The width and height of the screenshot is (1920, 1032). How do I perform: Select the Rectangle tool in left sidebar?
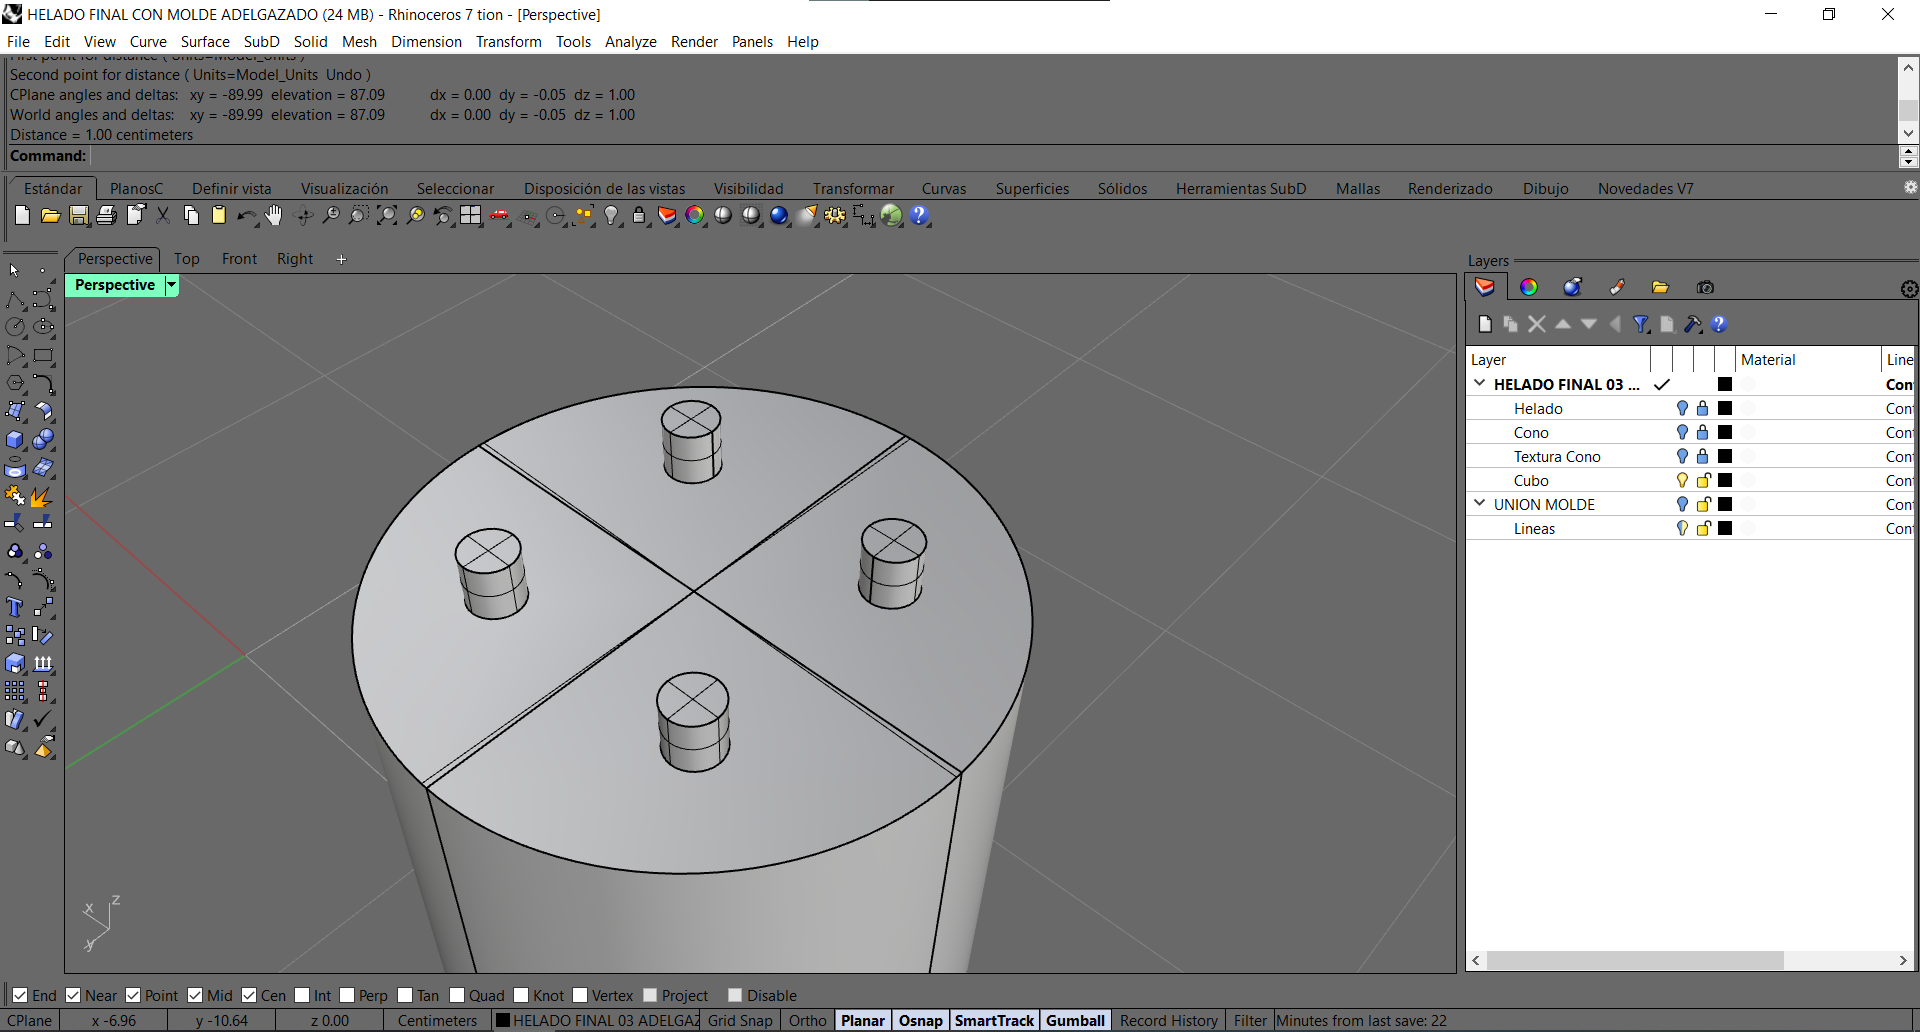43,355
